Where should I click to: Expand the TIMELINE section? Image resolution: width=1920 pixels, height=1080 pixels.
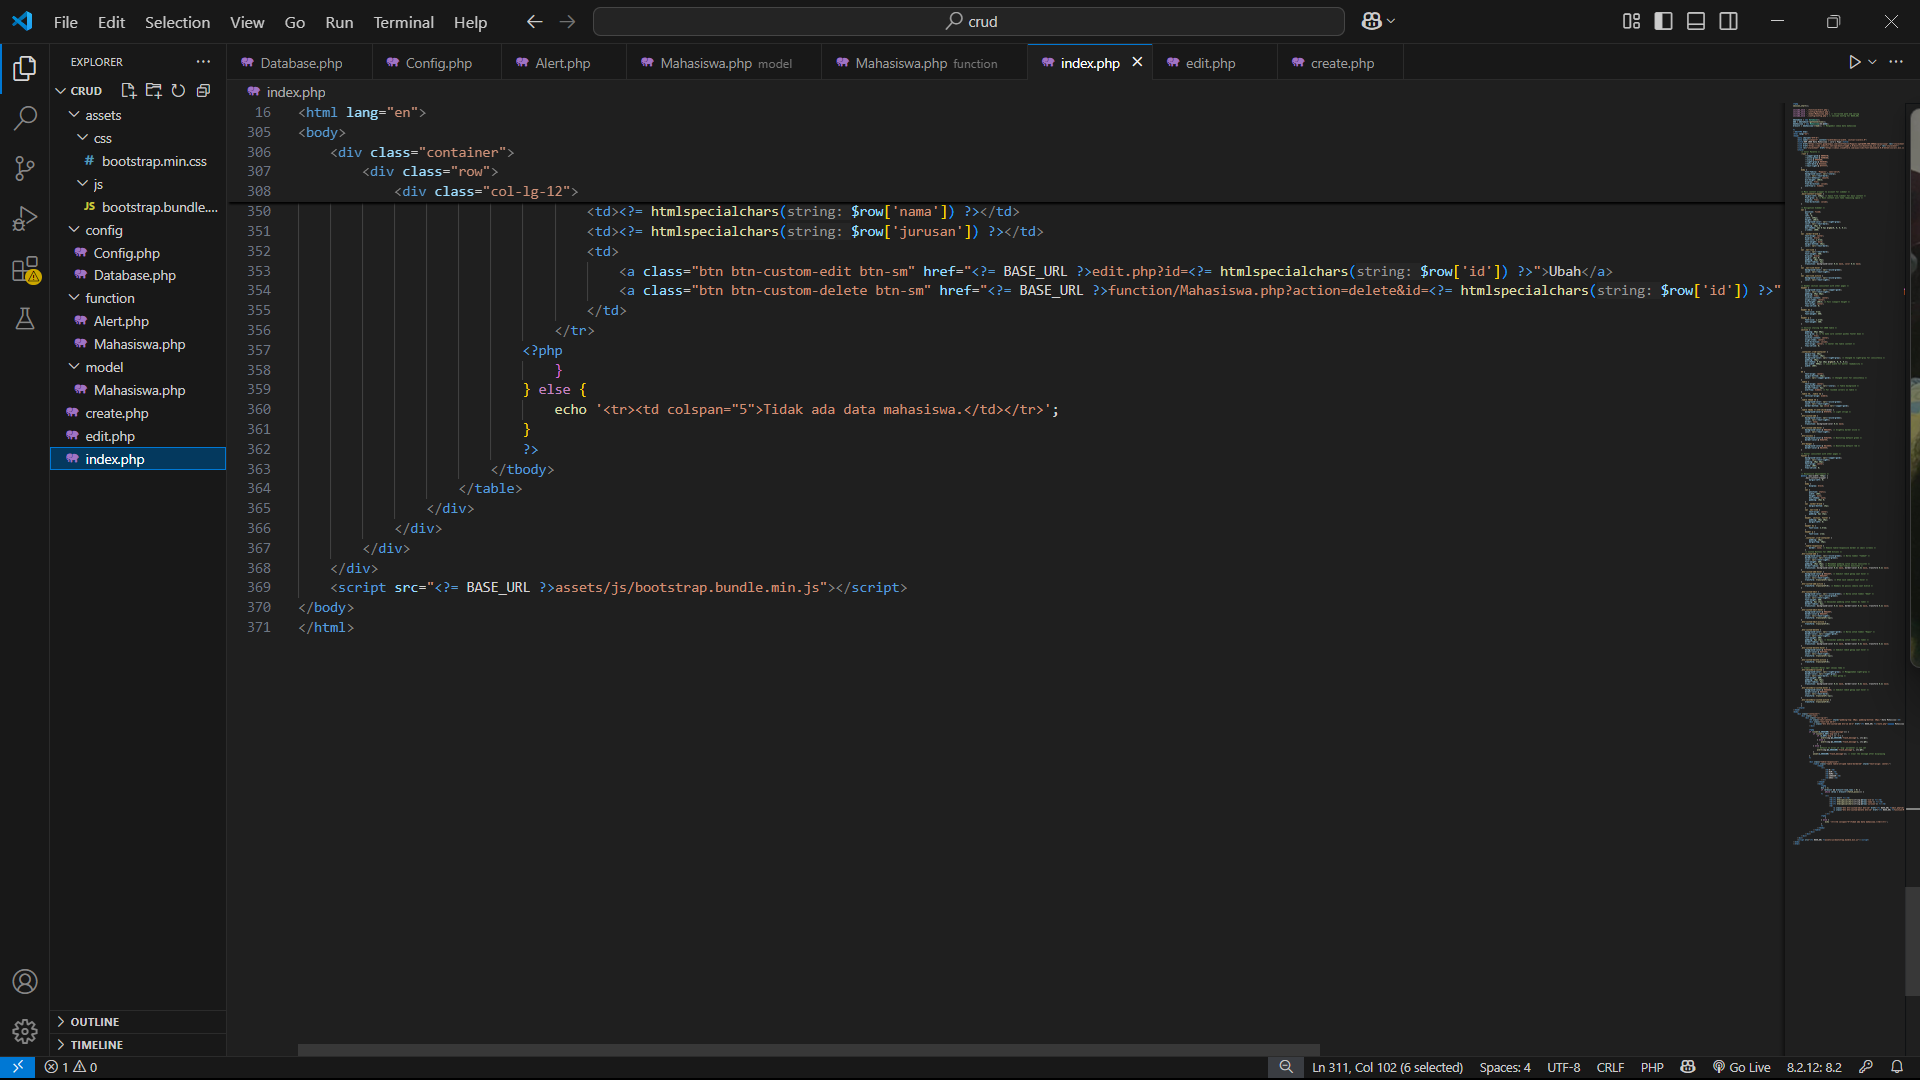(x=96, y=1044)
